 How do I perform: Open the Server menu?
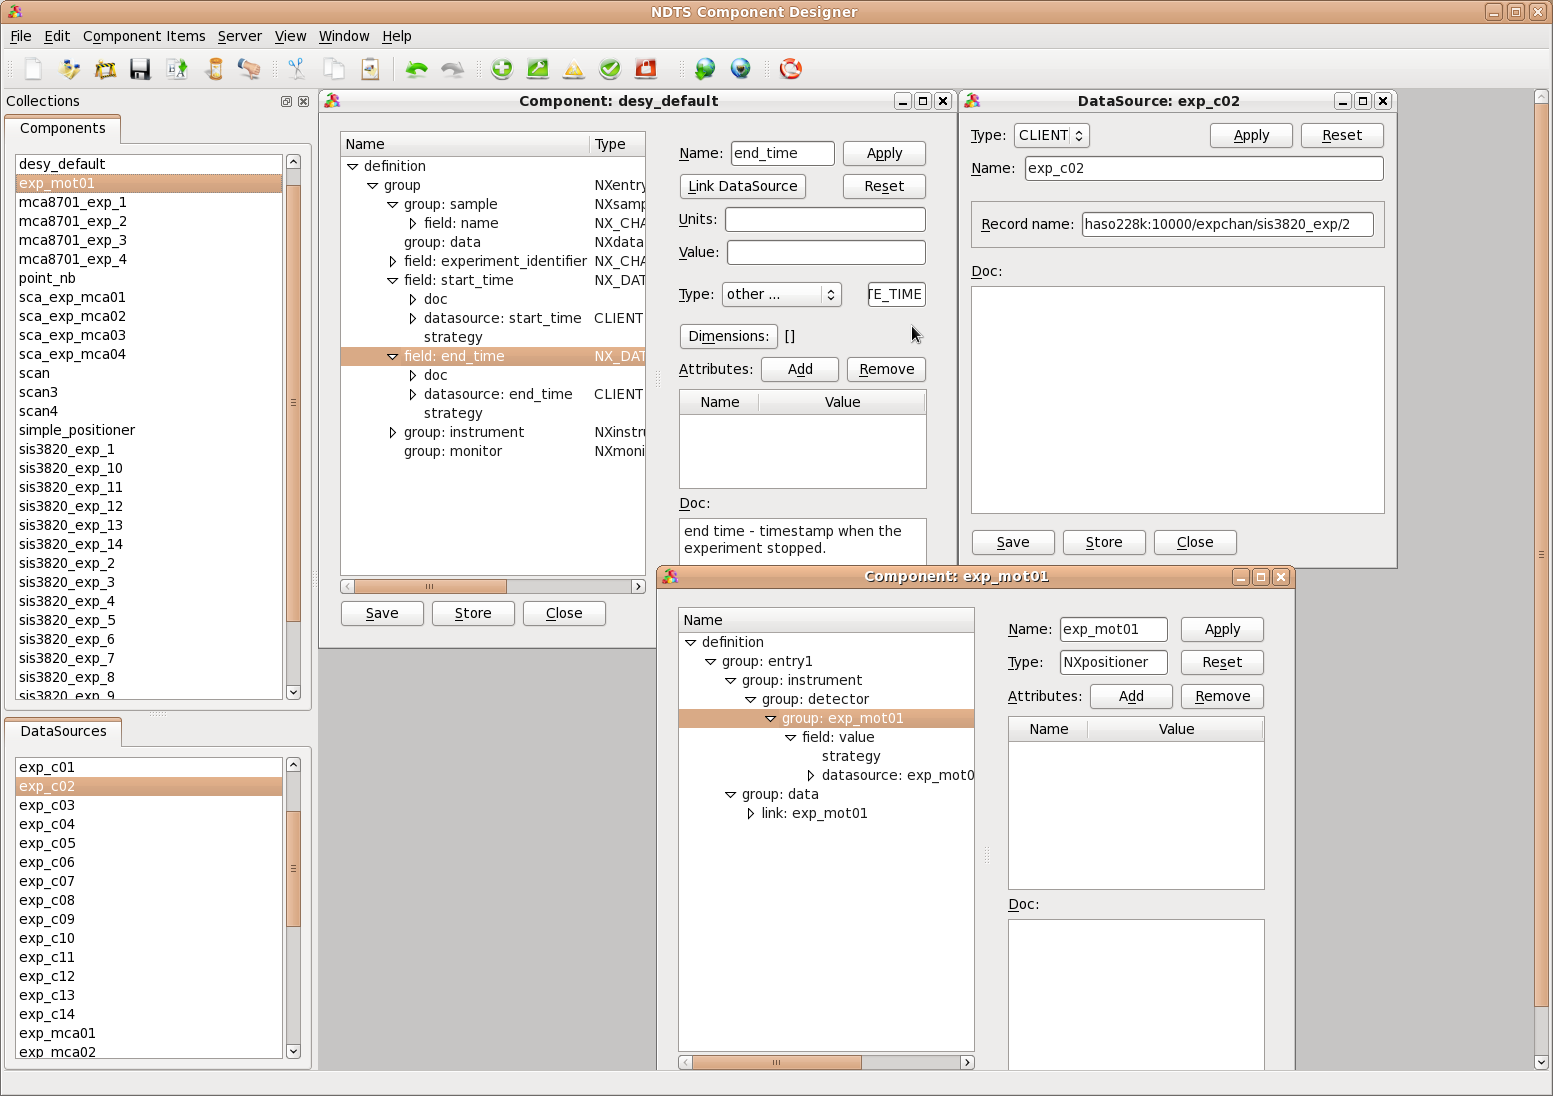coord(239,36)
